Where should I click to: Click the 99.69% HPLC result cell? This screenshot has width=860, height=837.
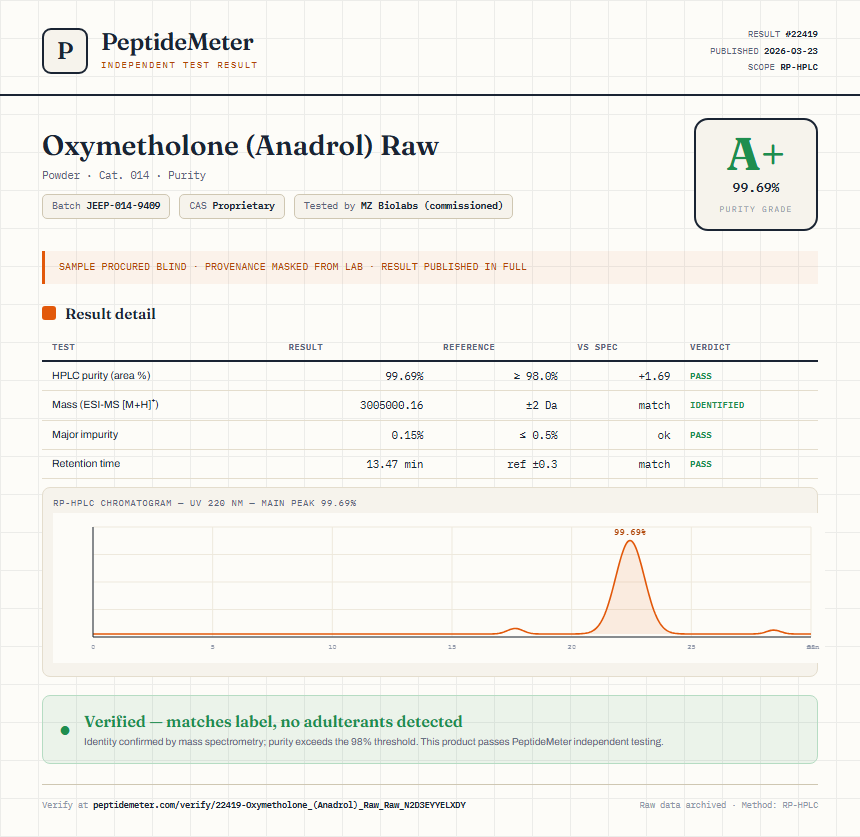tap(404, 376)
